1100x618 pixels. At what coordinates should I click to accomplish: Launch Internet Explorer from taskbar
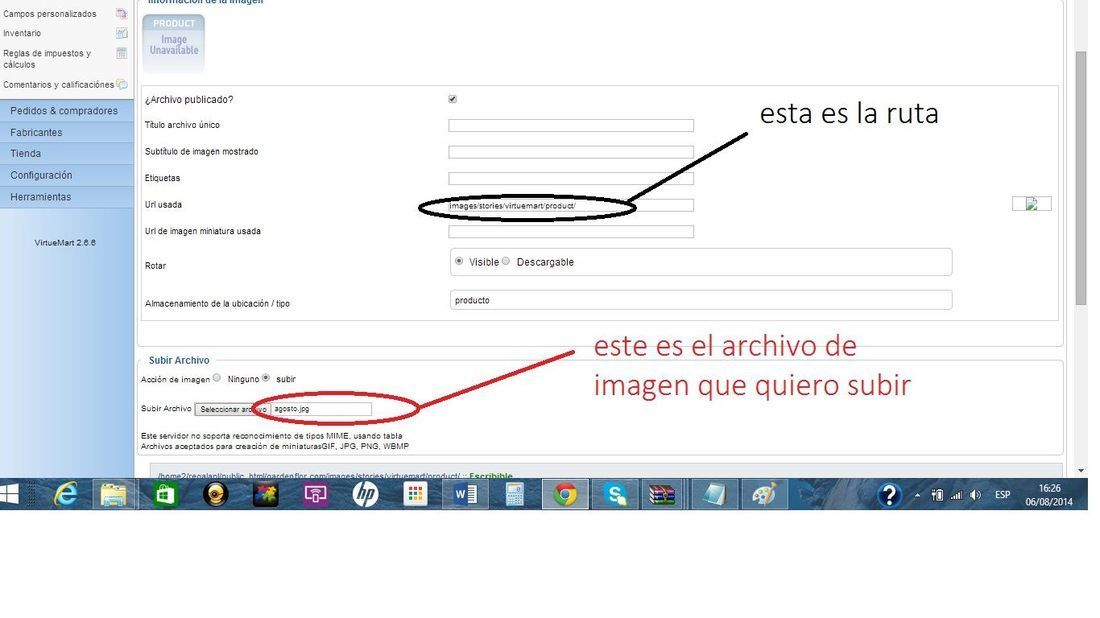[x=65, y=495]
